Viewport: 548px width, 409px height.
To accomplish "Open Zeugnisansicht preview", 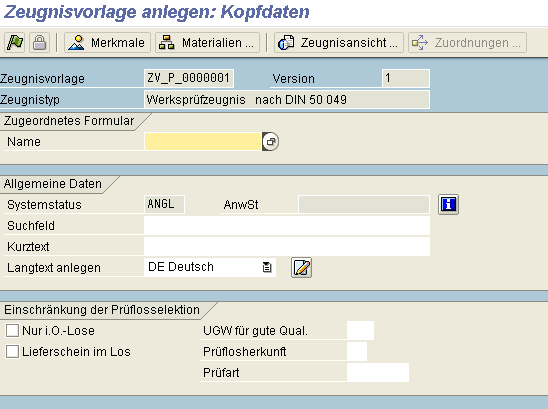I will pyautogui.click(x=339, y=43).
